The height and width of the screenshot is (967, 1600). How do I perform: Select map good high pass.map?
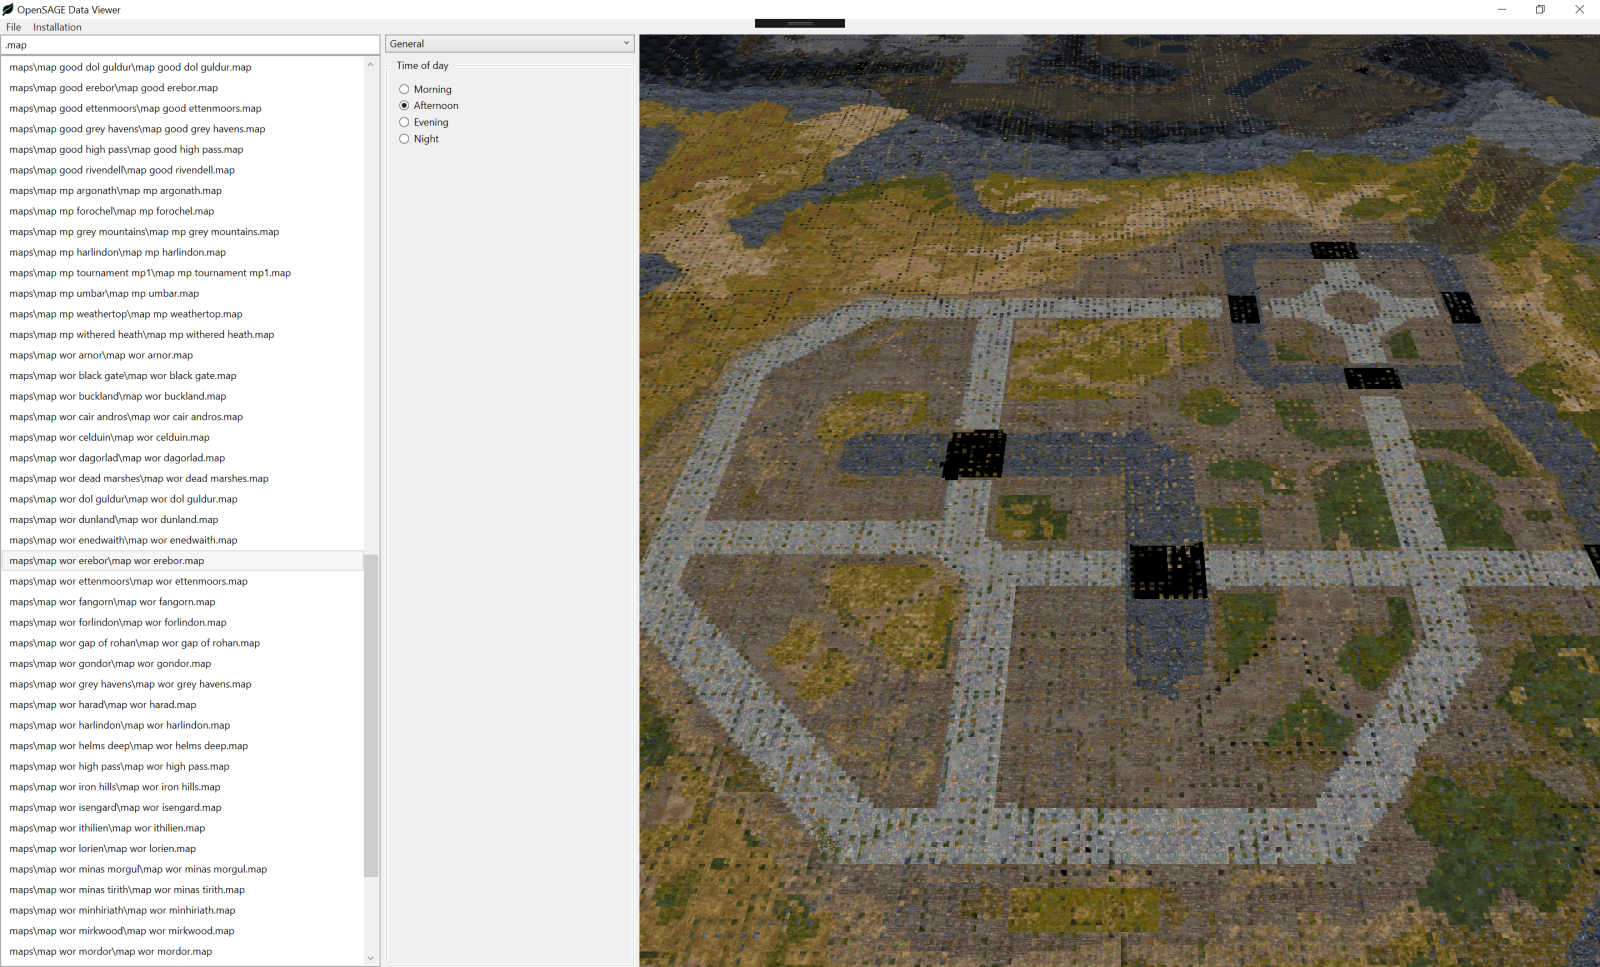(182, 149)
